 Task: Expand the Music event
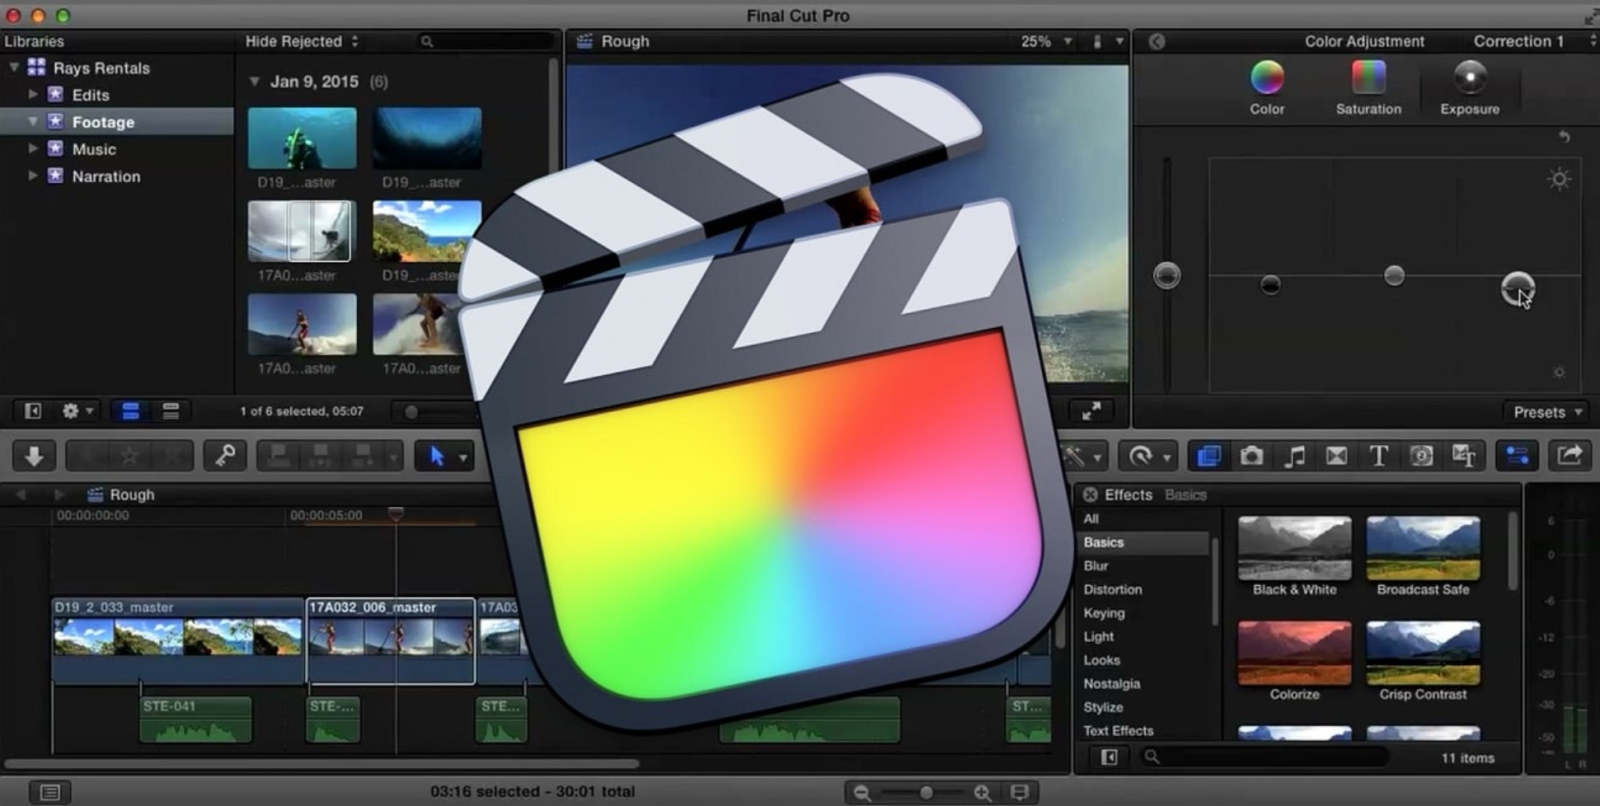[x=33, y=148]
